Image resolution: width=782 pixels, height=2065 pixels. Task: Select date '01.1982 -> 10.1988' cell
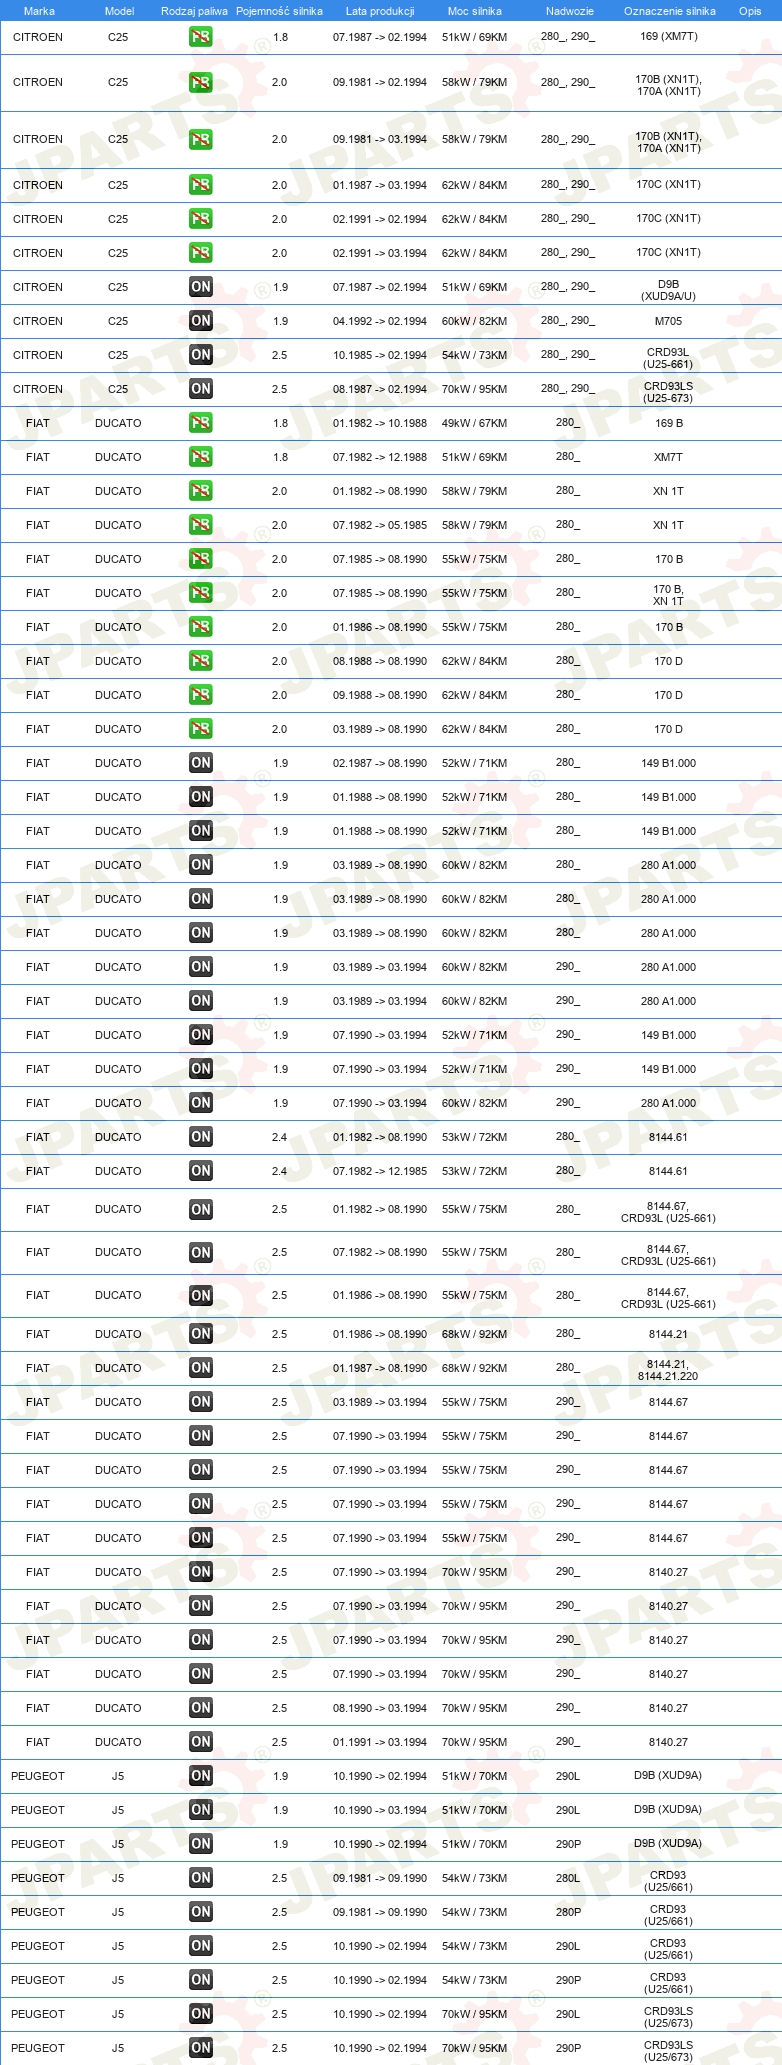(380, 423)
